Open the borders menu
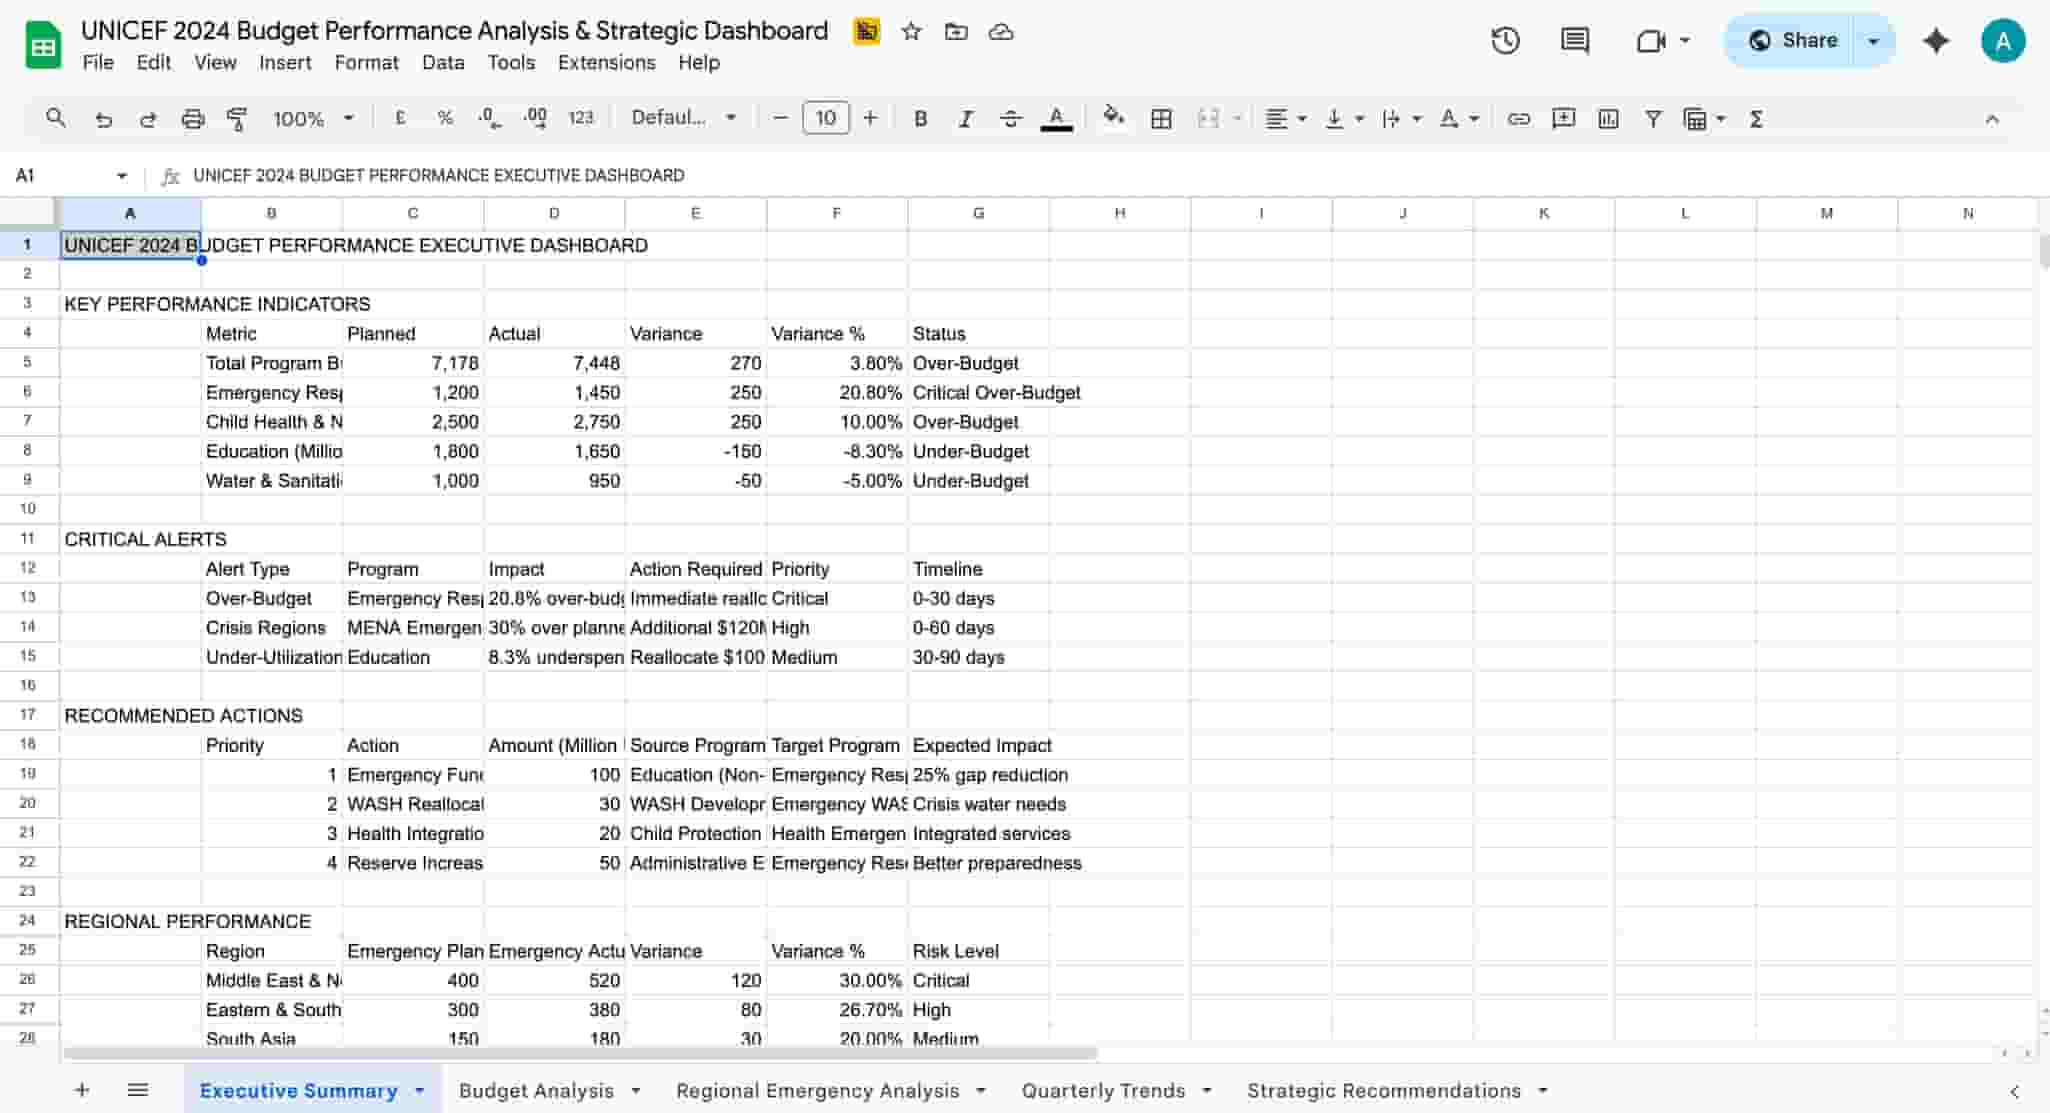Screen dimensions: 2050x1113 (x=1161, y=119)
